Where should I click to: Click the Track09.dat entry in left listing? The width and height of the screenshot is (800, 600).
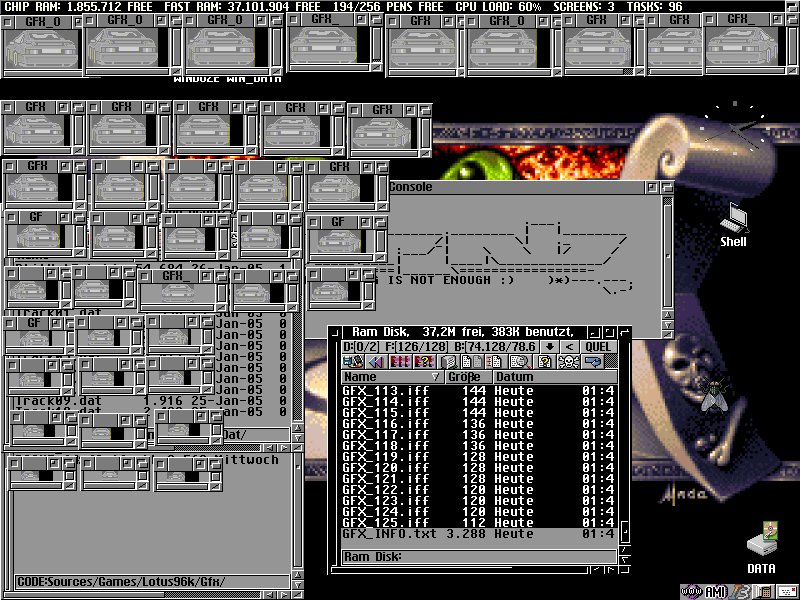[151, 401]
